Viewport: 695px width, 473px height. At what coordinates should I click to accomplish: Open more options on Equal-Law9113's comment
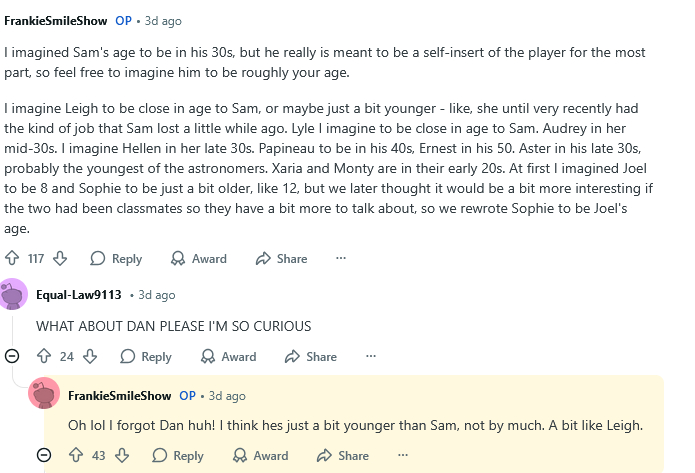pos(371,356)
